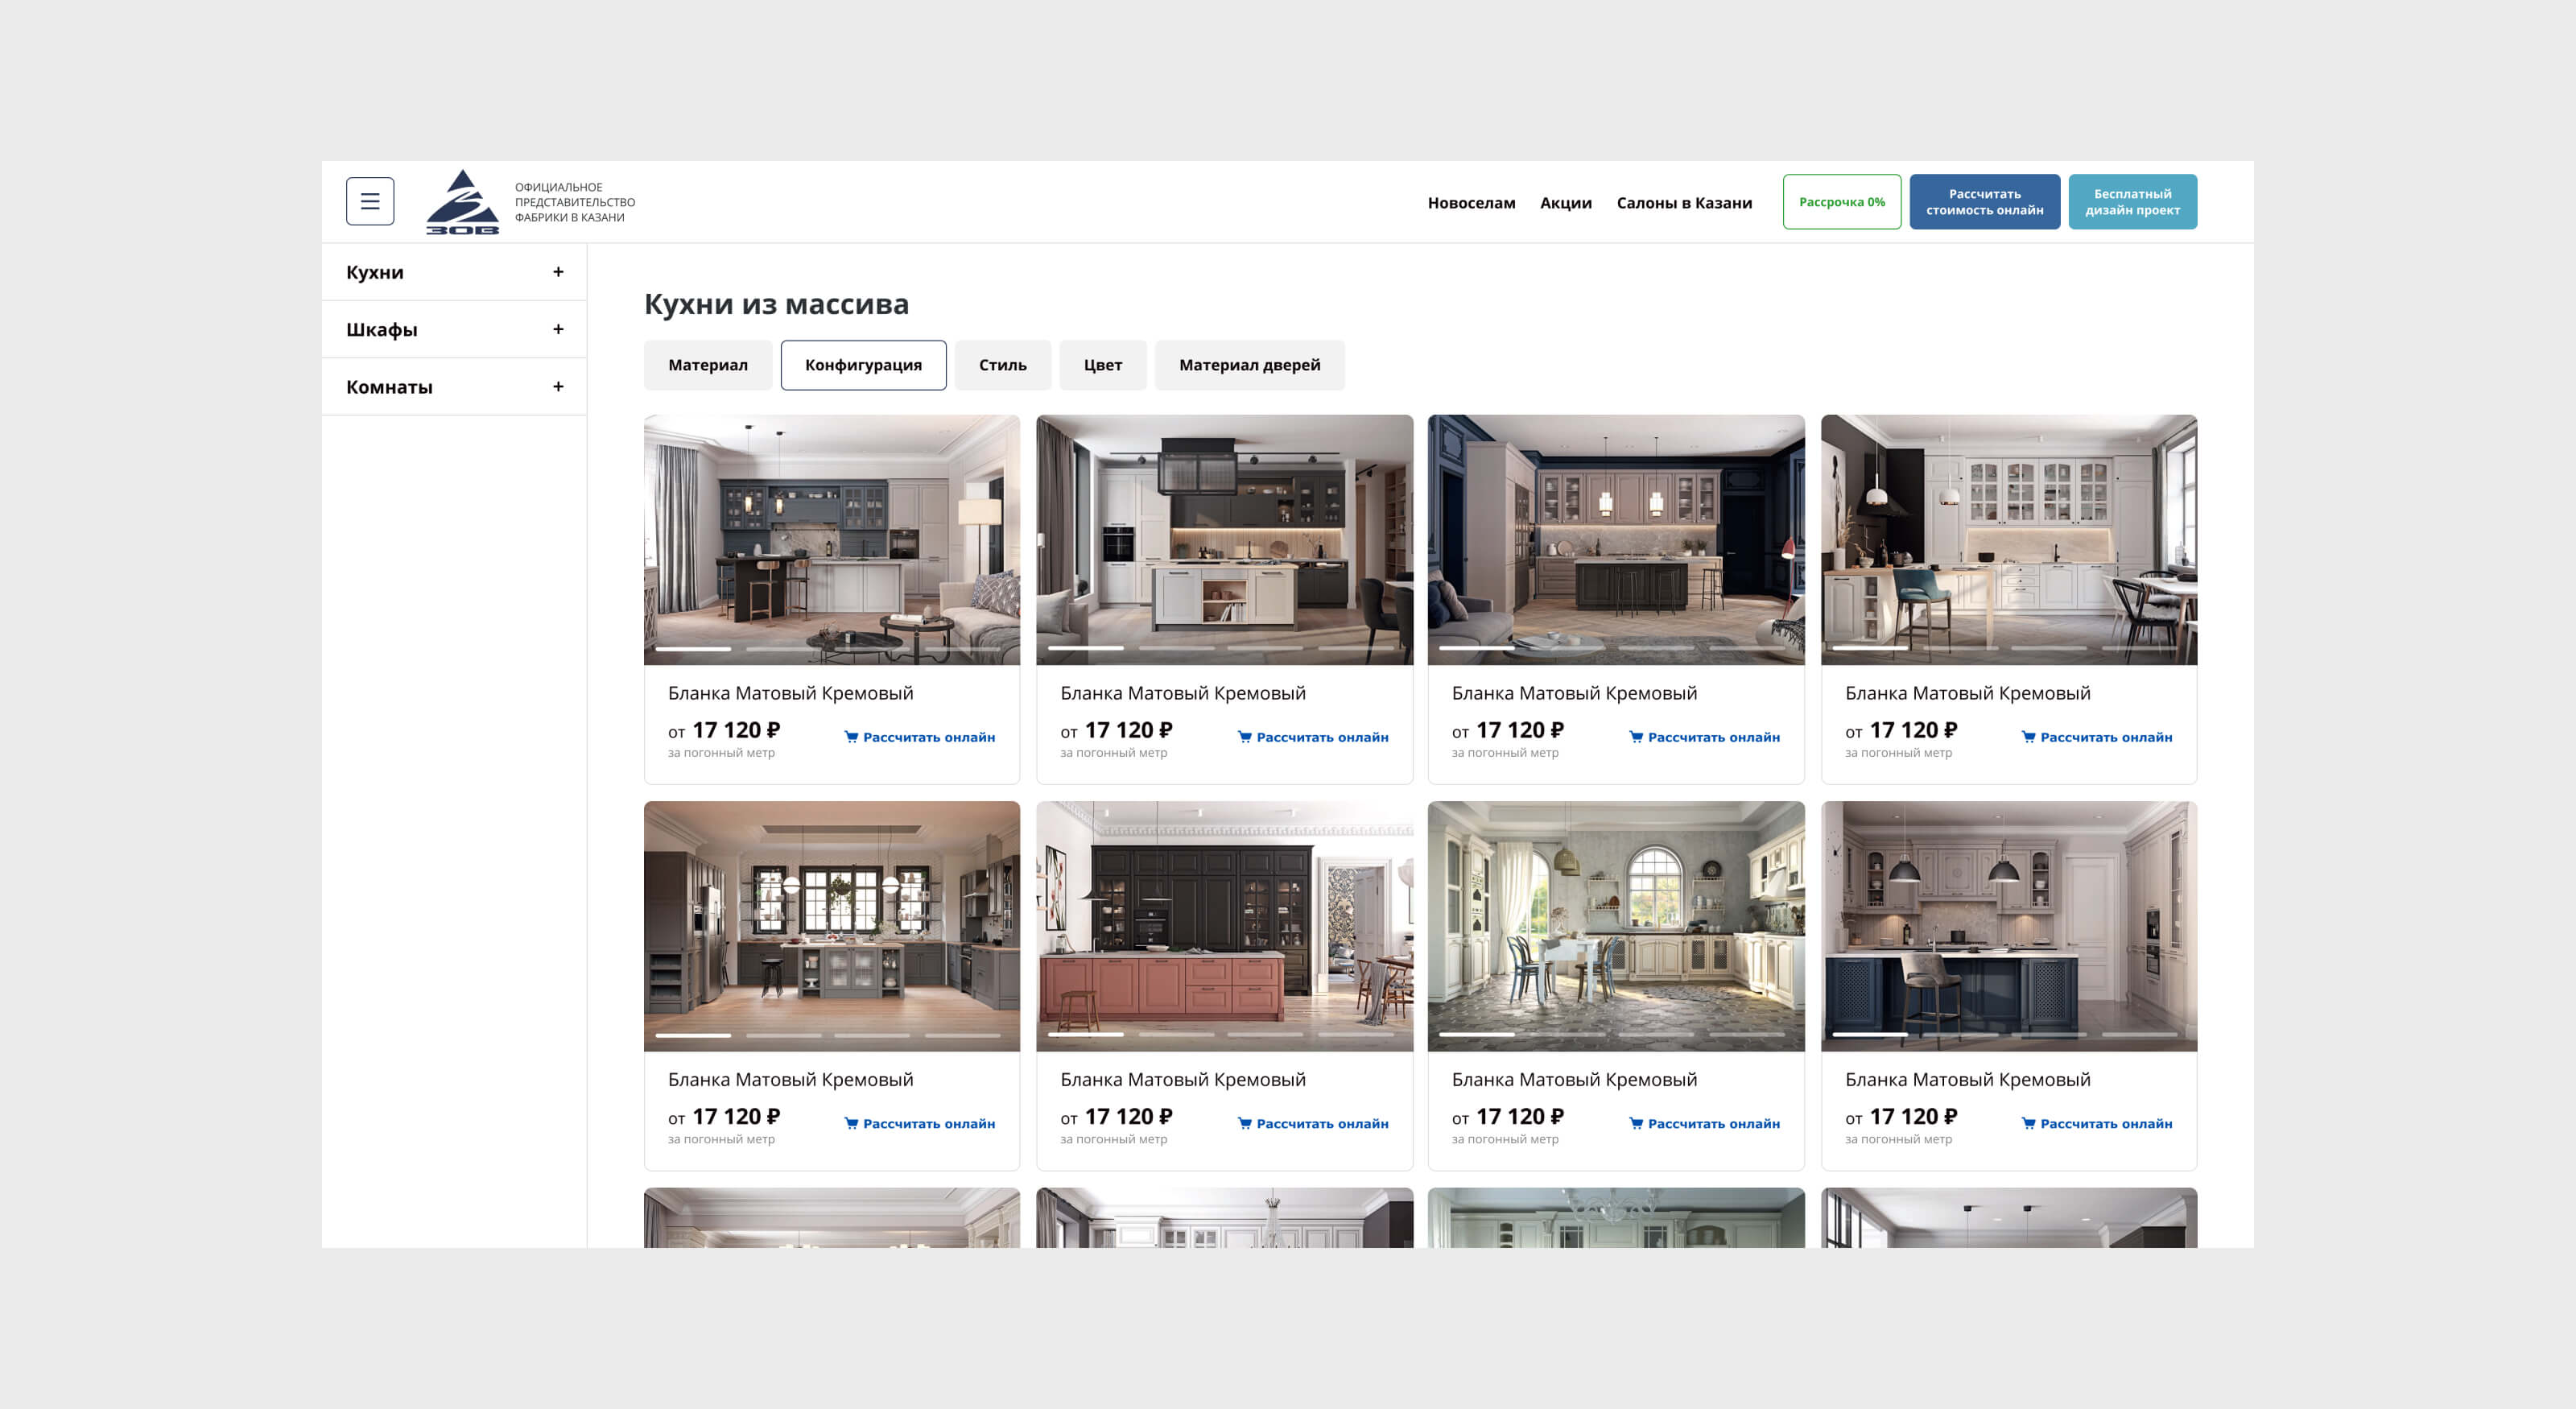Open kitchen photo with arched window
Image resolution: width=2576 pixels, height=1409 pixels.
pyautogui.click(x=1616, y=926)
